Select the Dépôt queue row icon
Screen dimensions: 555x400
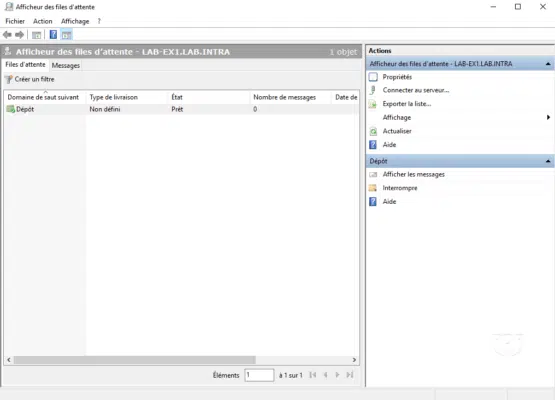[11, 109]
